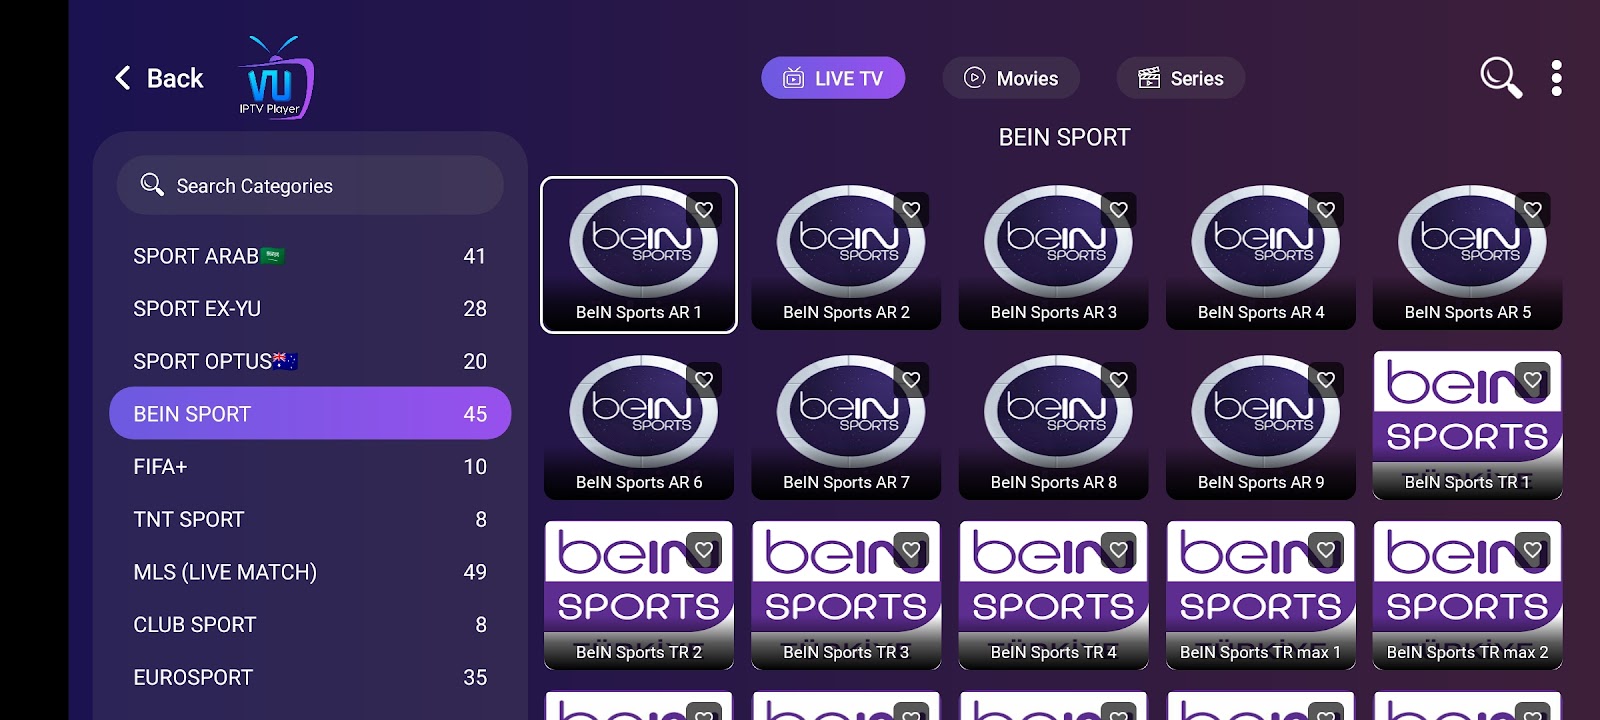This screenshot has height=720, width=1600.
Task: Play the BeIN Sports TR 1 channel
Action: [x=1468, y=425]
